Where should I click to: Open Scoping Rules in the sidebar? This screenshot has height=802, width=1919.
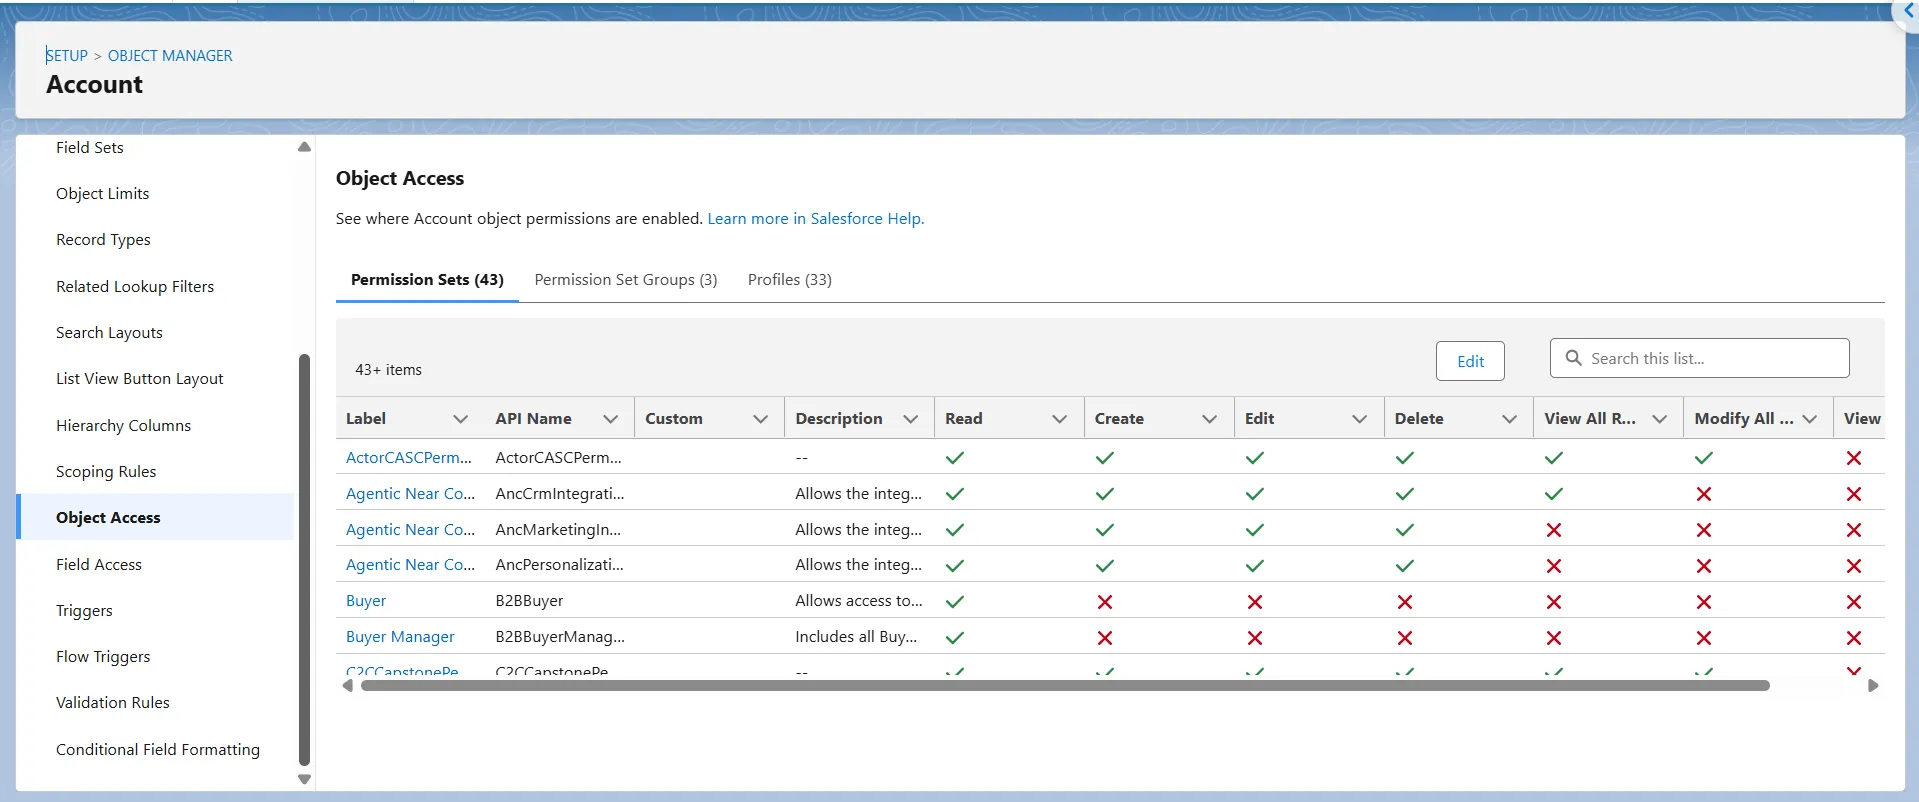click(106, 472)
